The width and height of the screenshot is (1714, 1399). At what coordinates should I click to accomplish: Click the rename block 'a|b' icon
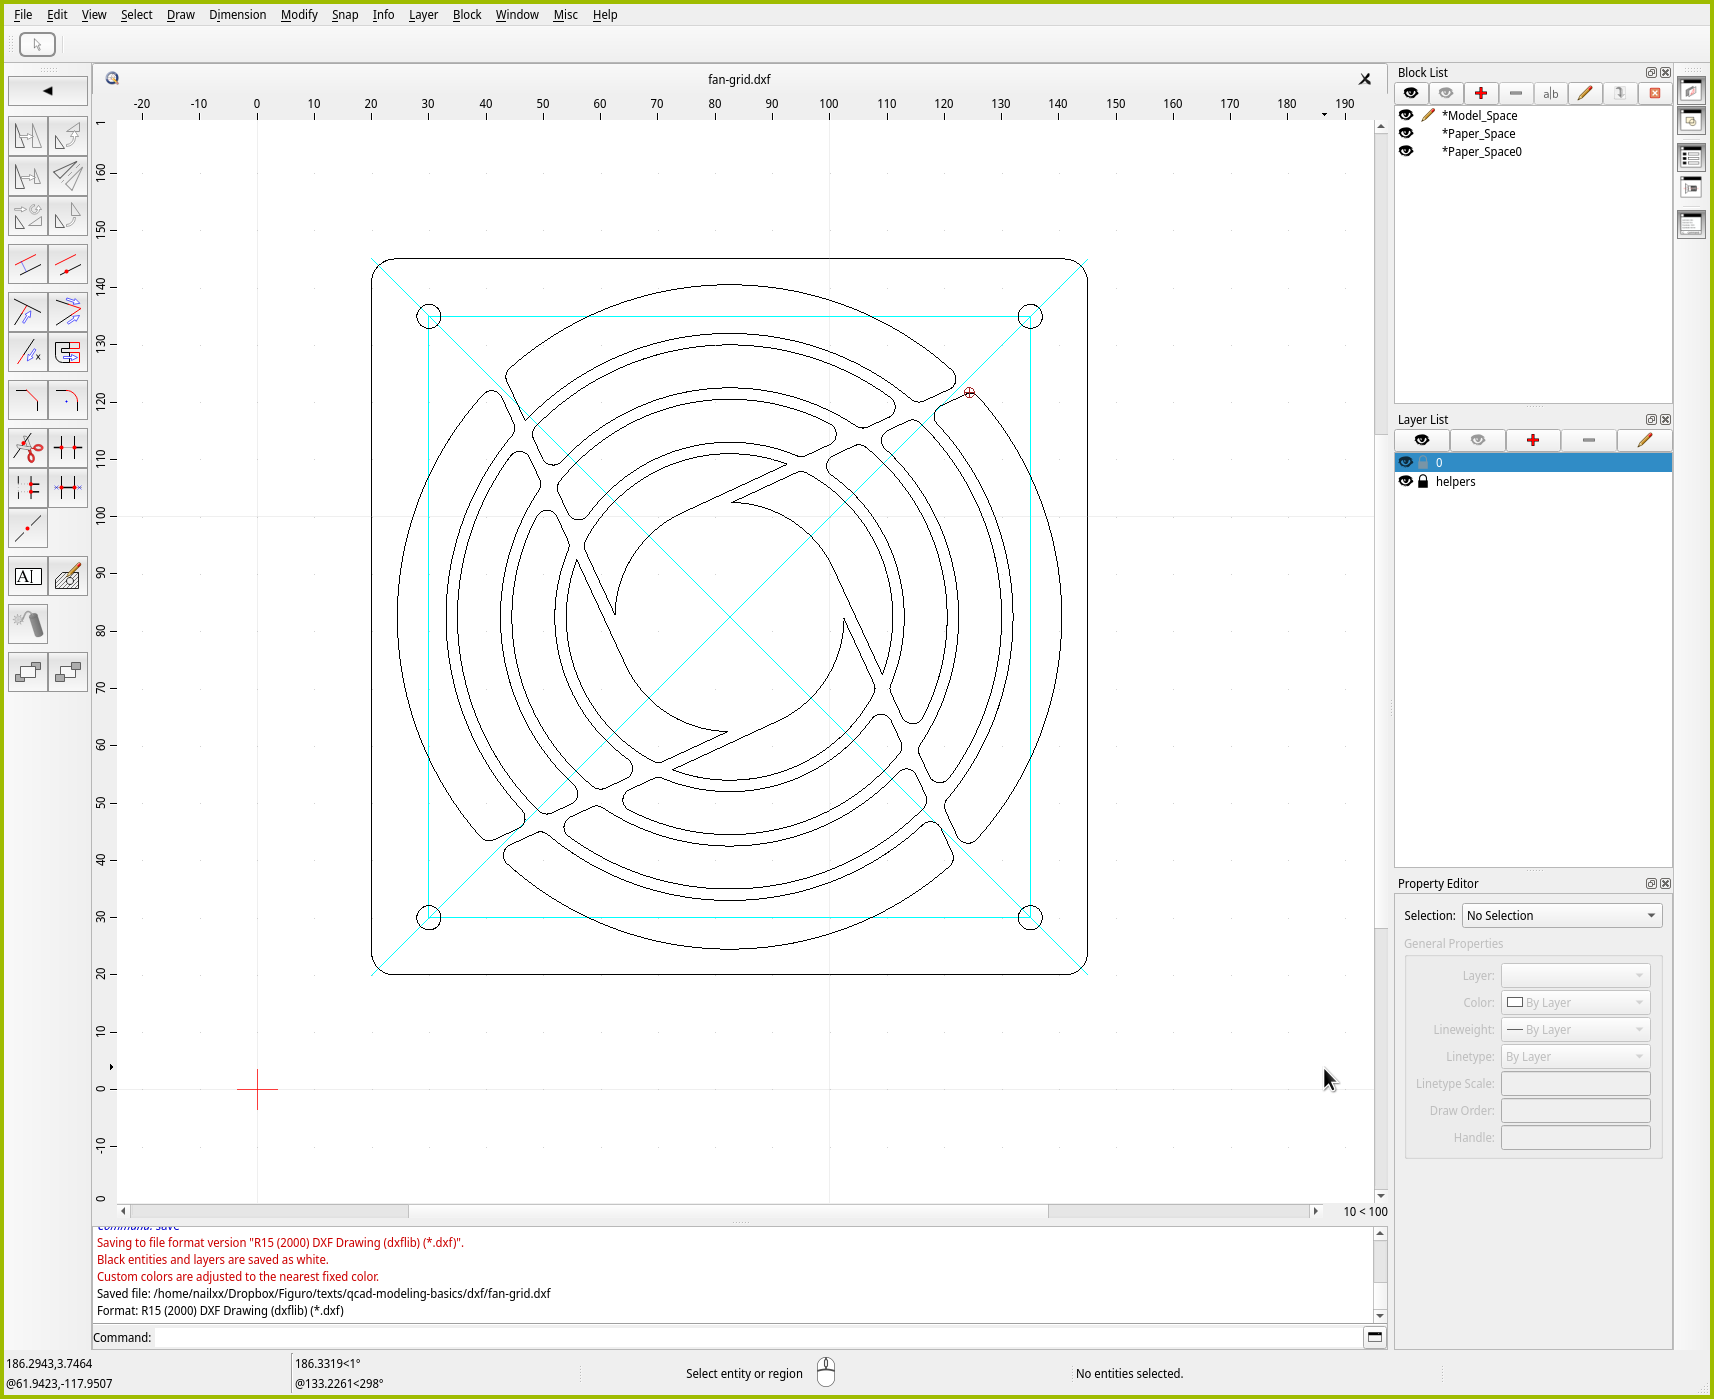pyautogui.click(x=1550, y=93)
